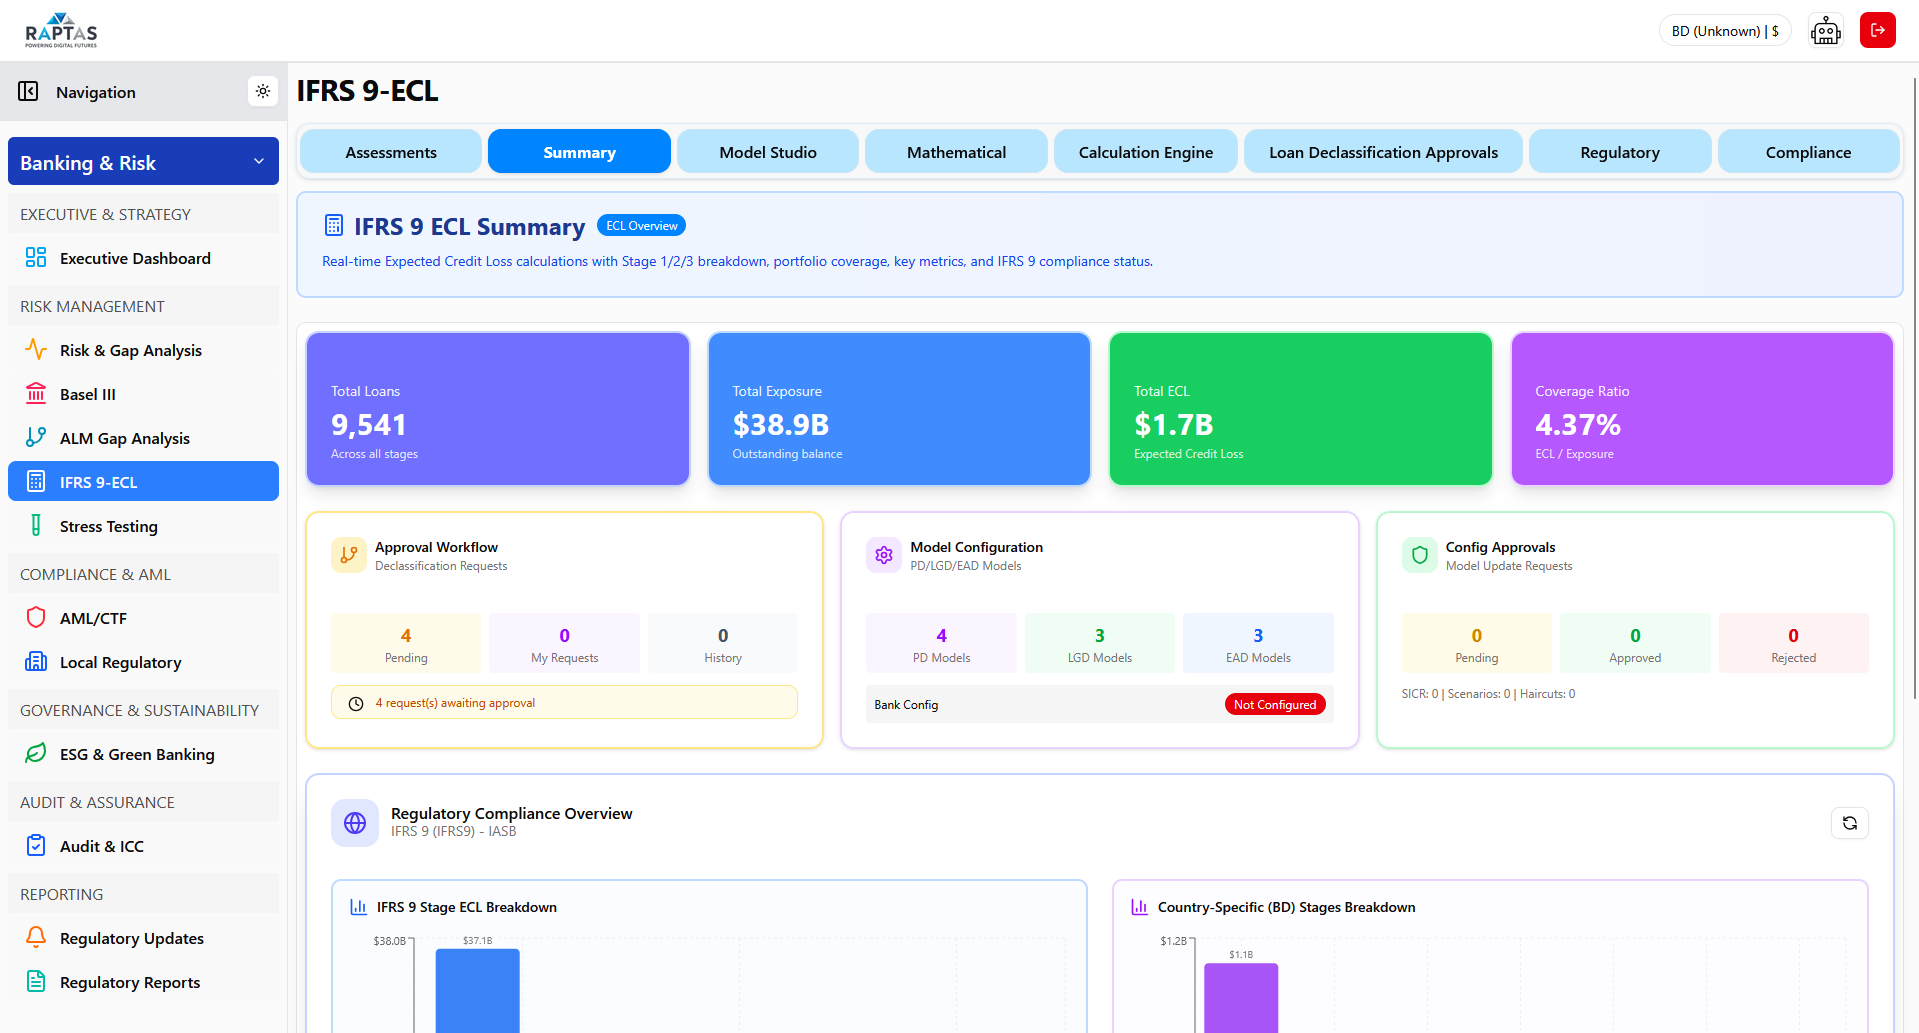Switch to the Assessments tab
The width and height of the screenshot is (1919, 1033).
[391, 152]
